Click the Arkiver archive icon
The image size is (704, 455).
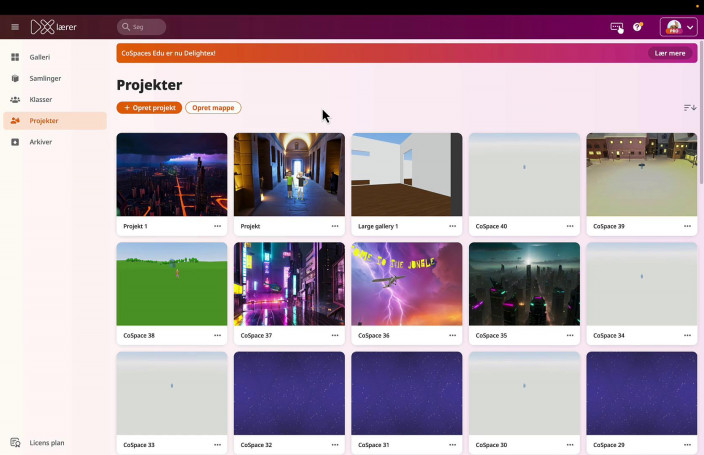[x=15, y=142]
